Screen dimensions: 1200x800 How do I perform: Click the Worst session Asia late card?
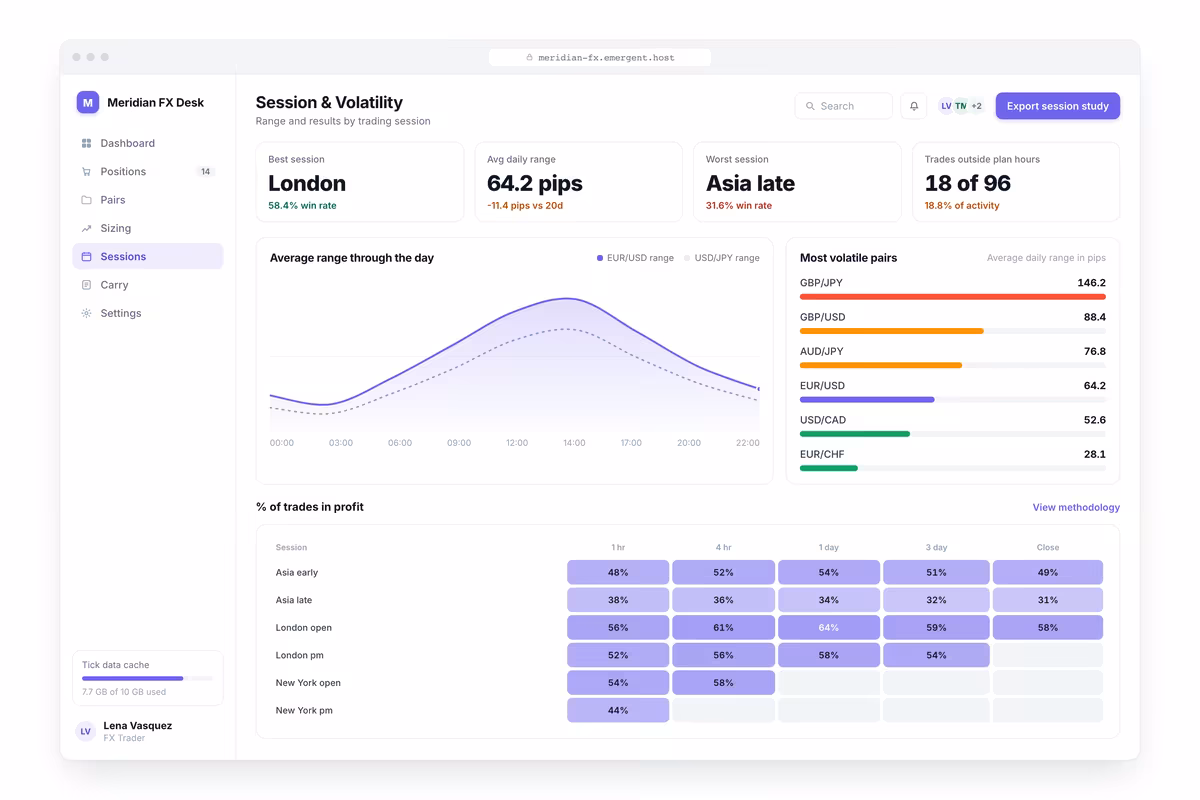797,182
